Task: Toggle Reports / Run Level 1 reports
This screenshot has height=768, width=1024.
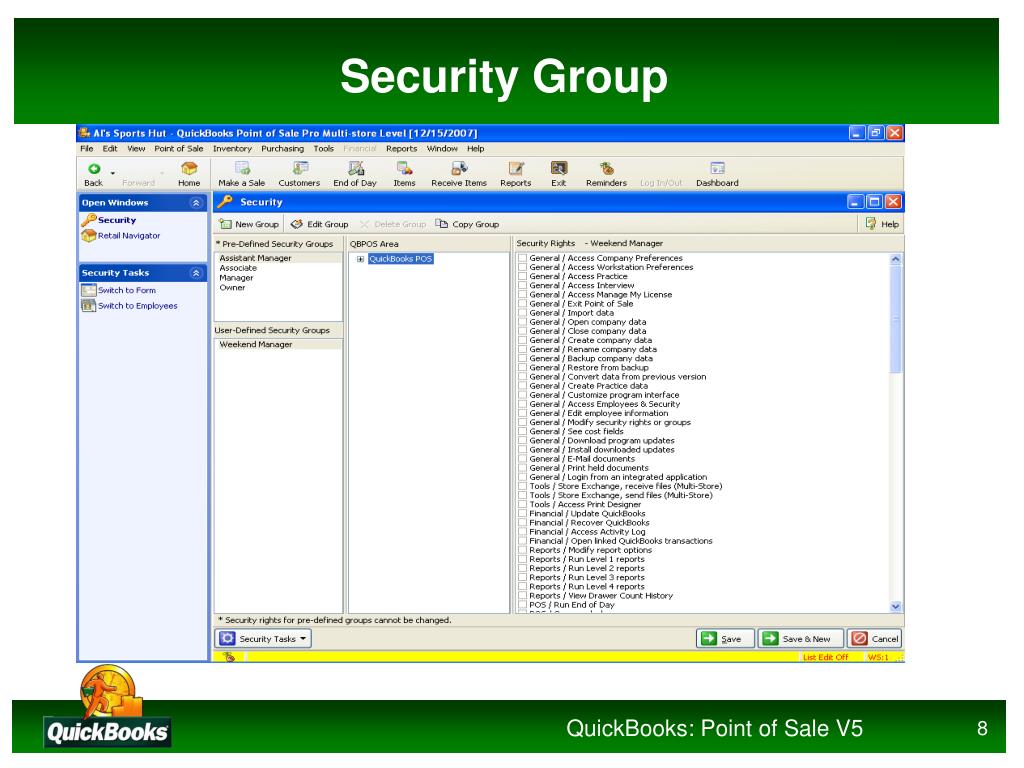Action: [x=522, y=559]
